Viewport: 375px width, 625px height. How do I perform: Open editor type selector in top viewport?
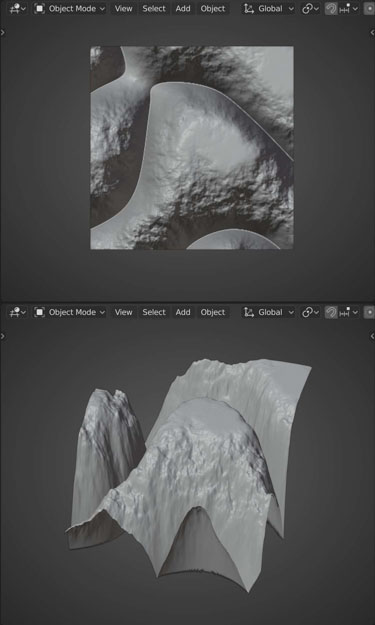pyautogui.click(x=18, y=8)
